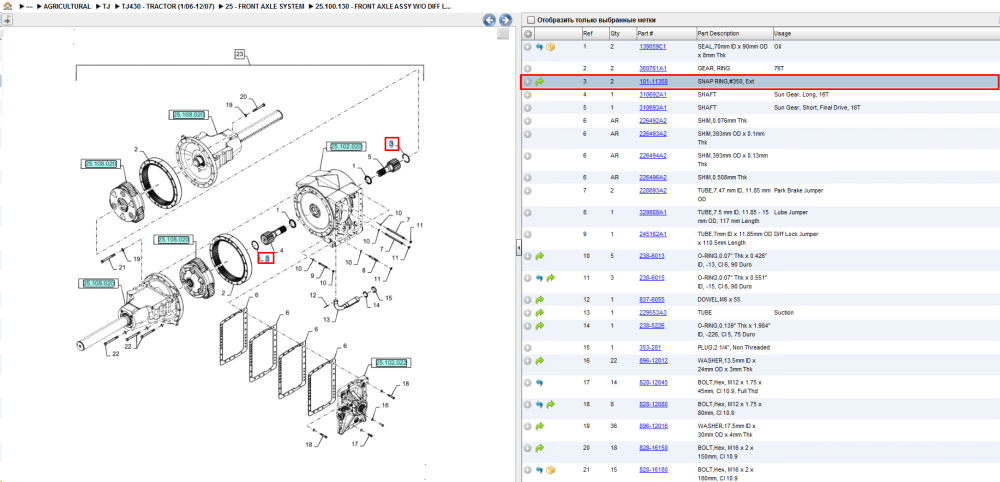Image resolution: width=1000 pixels, height=482 pixels.
Task: Go to the next diagram with the forward arrow
Action: (x=505, y=20)
